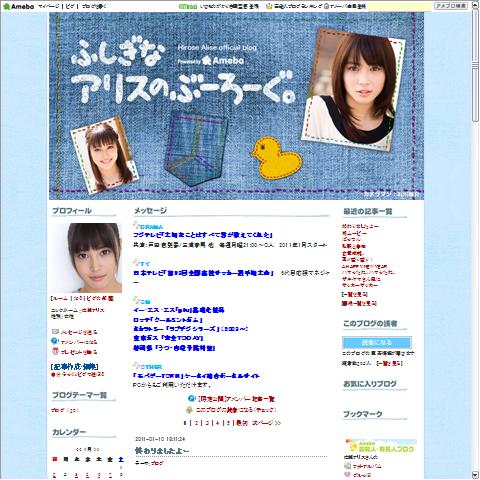Image resolution: width=480 pixels, height=480 pixels.
Task: Click the profile photo thumbnail
Action: coord(87,258)
